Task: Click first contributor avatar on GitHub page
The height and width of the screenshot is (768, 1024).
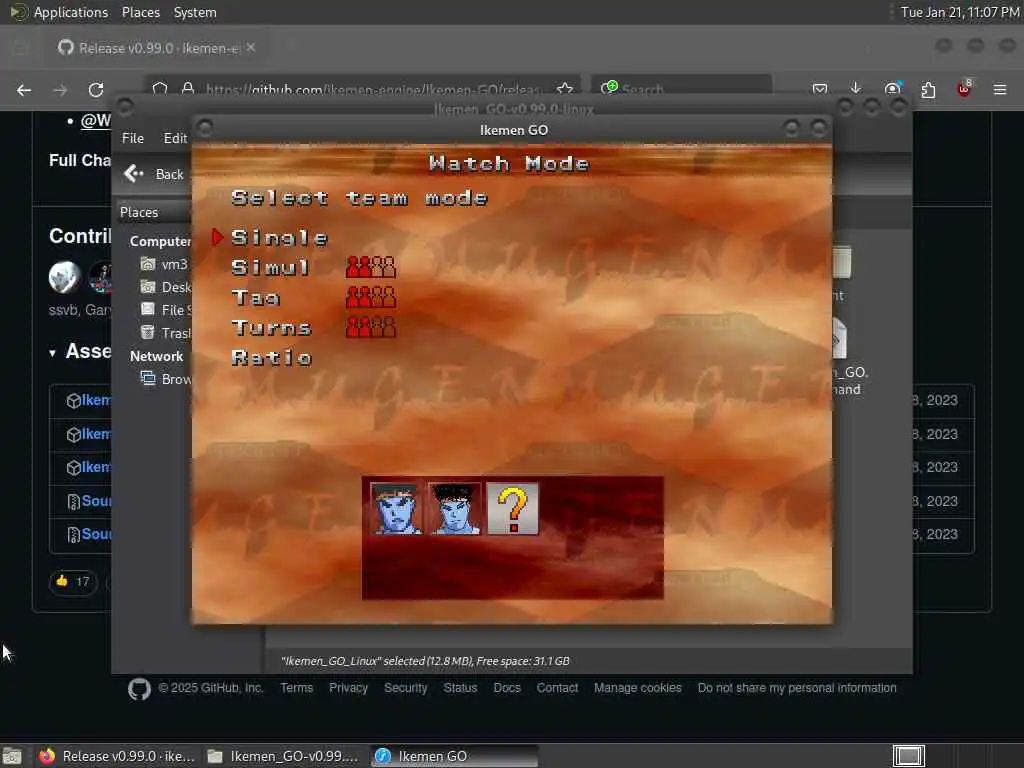Action: (x=65, y=277)
